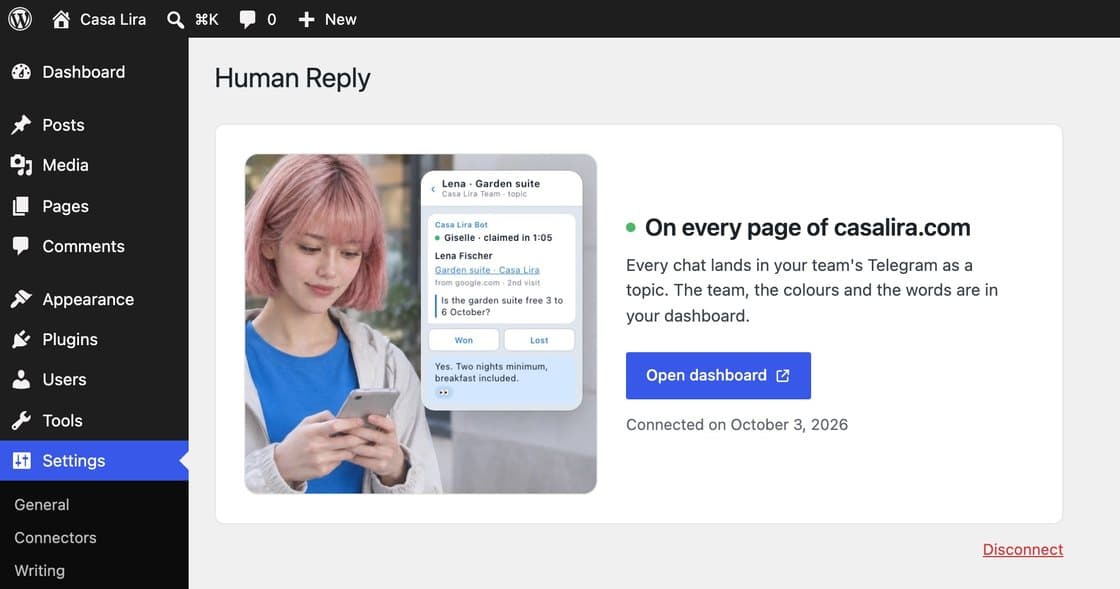This screenshot has height=589, width=1120.
Task: Click 'Connected on October 3, 2026' text
Action: tap(737, 425)
